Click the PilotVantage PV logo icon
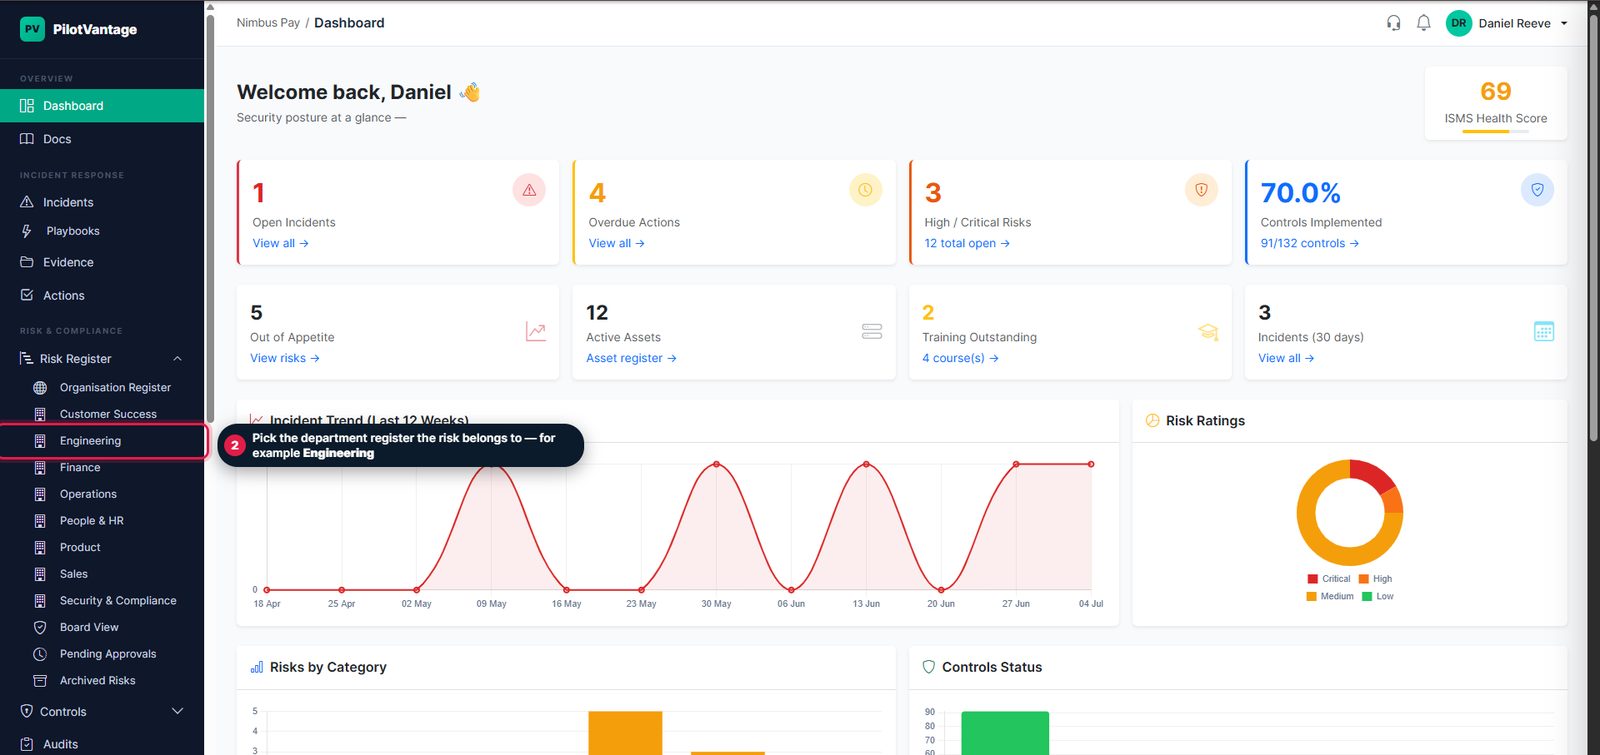1600x755 pixels. (x=32, y=29)
